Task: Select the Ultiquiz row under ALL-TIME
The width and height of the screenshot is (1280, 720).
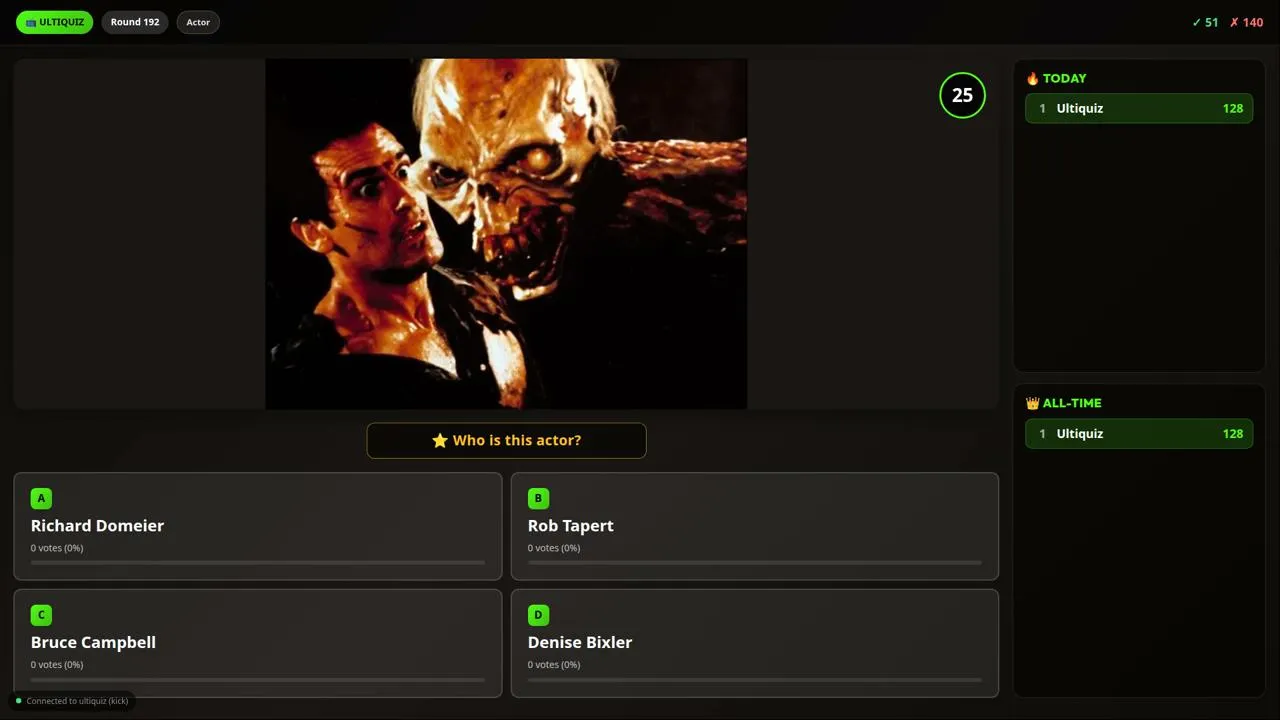Action: pyautogui.click(x=1139, y=433)
